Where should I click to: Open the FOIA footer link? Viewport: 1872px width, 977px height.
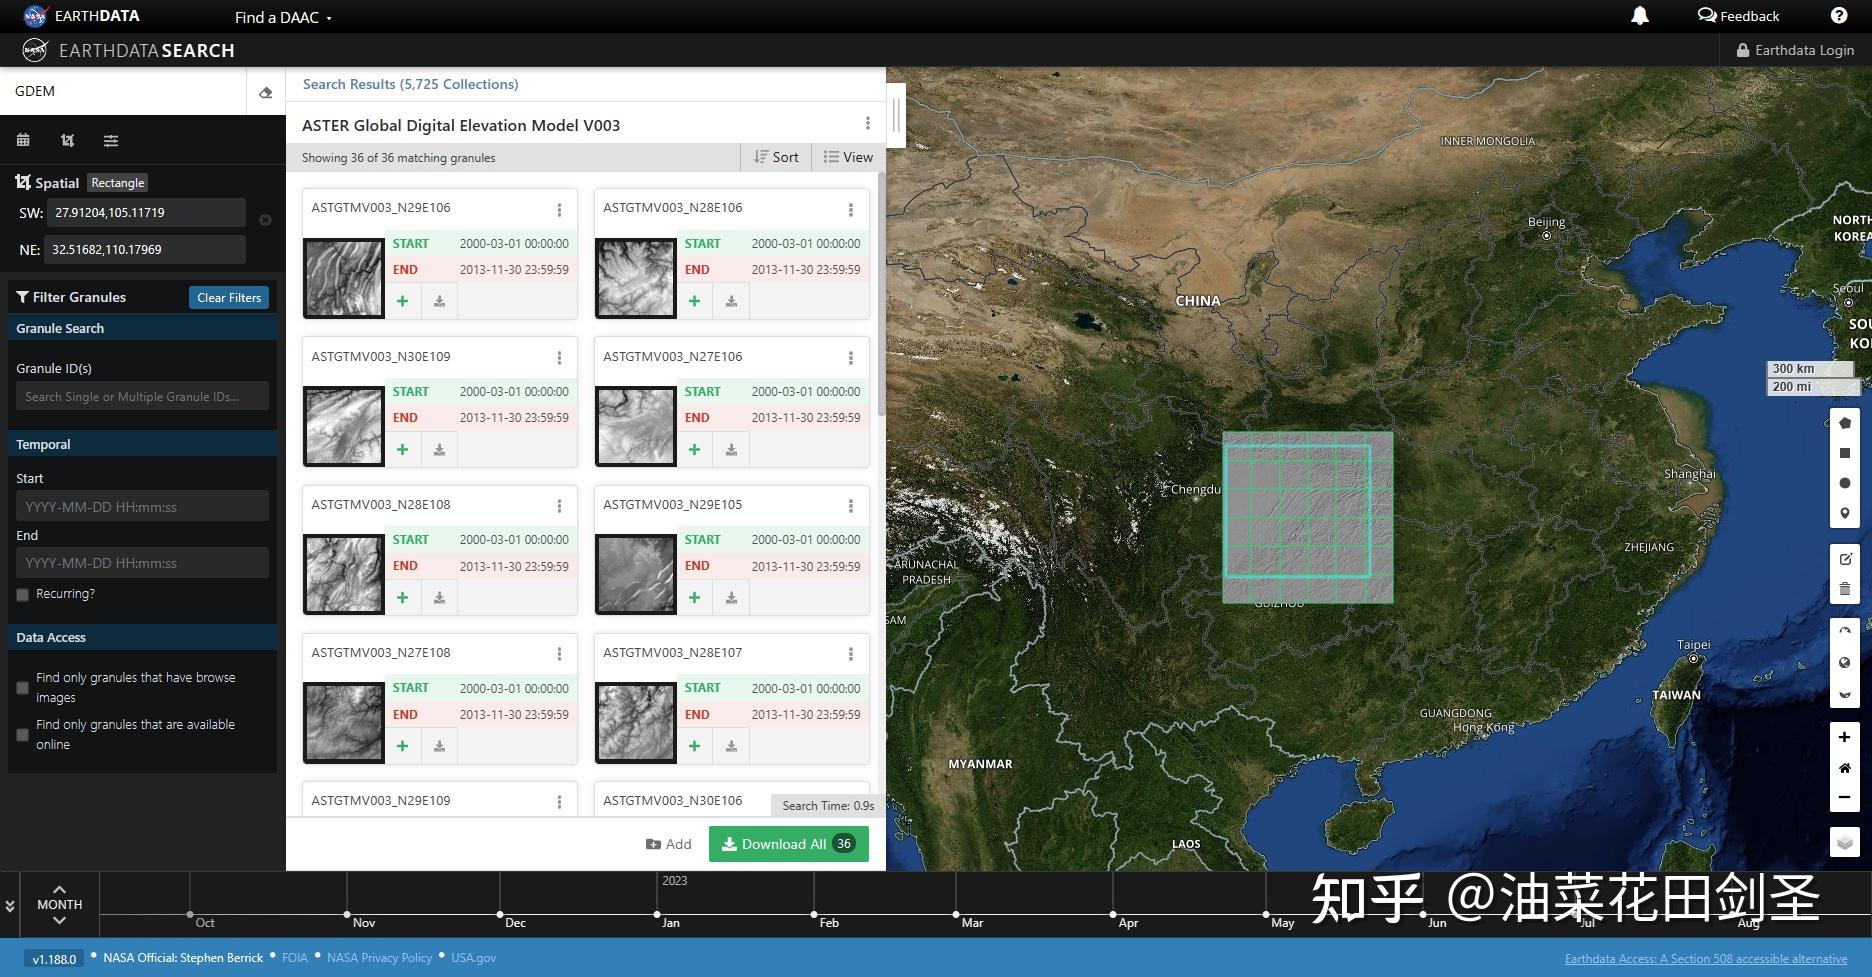click(x=295, y=958)
